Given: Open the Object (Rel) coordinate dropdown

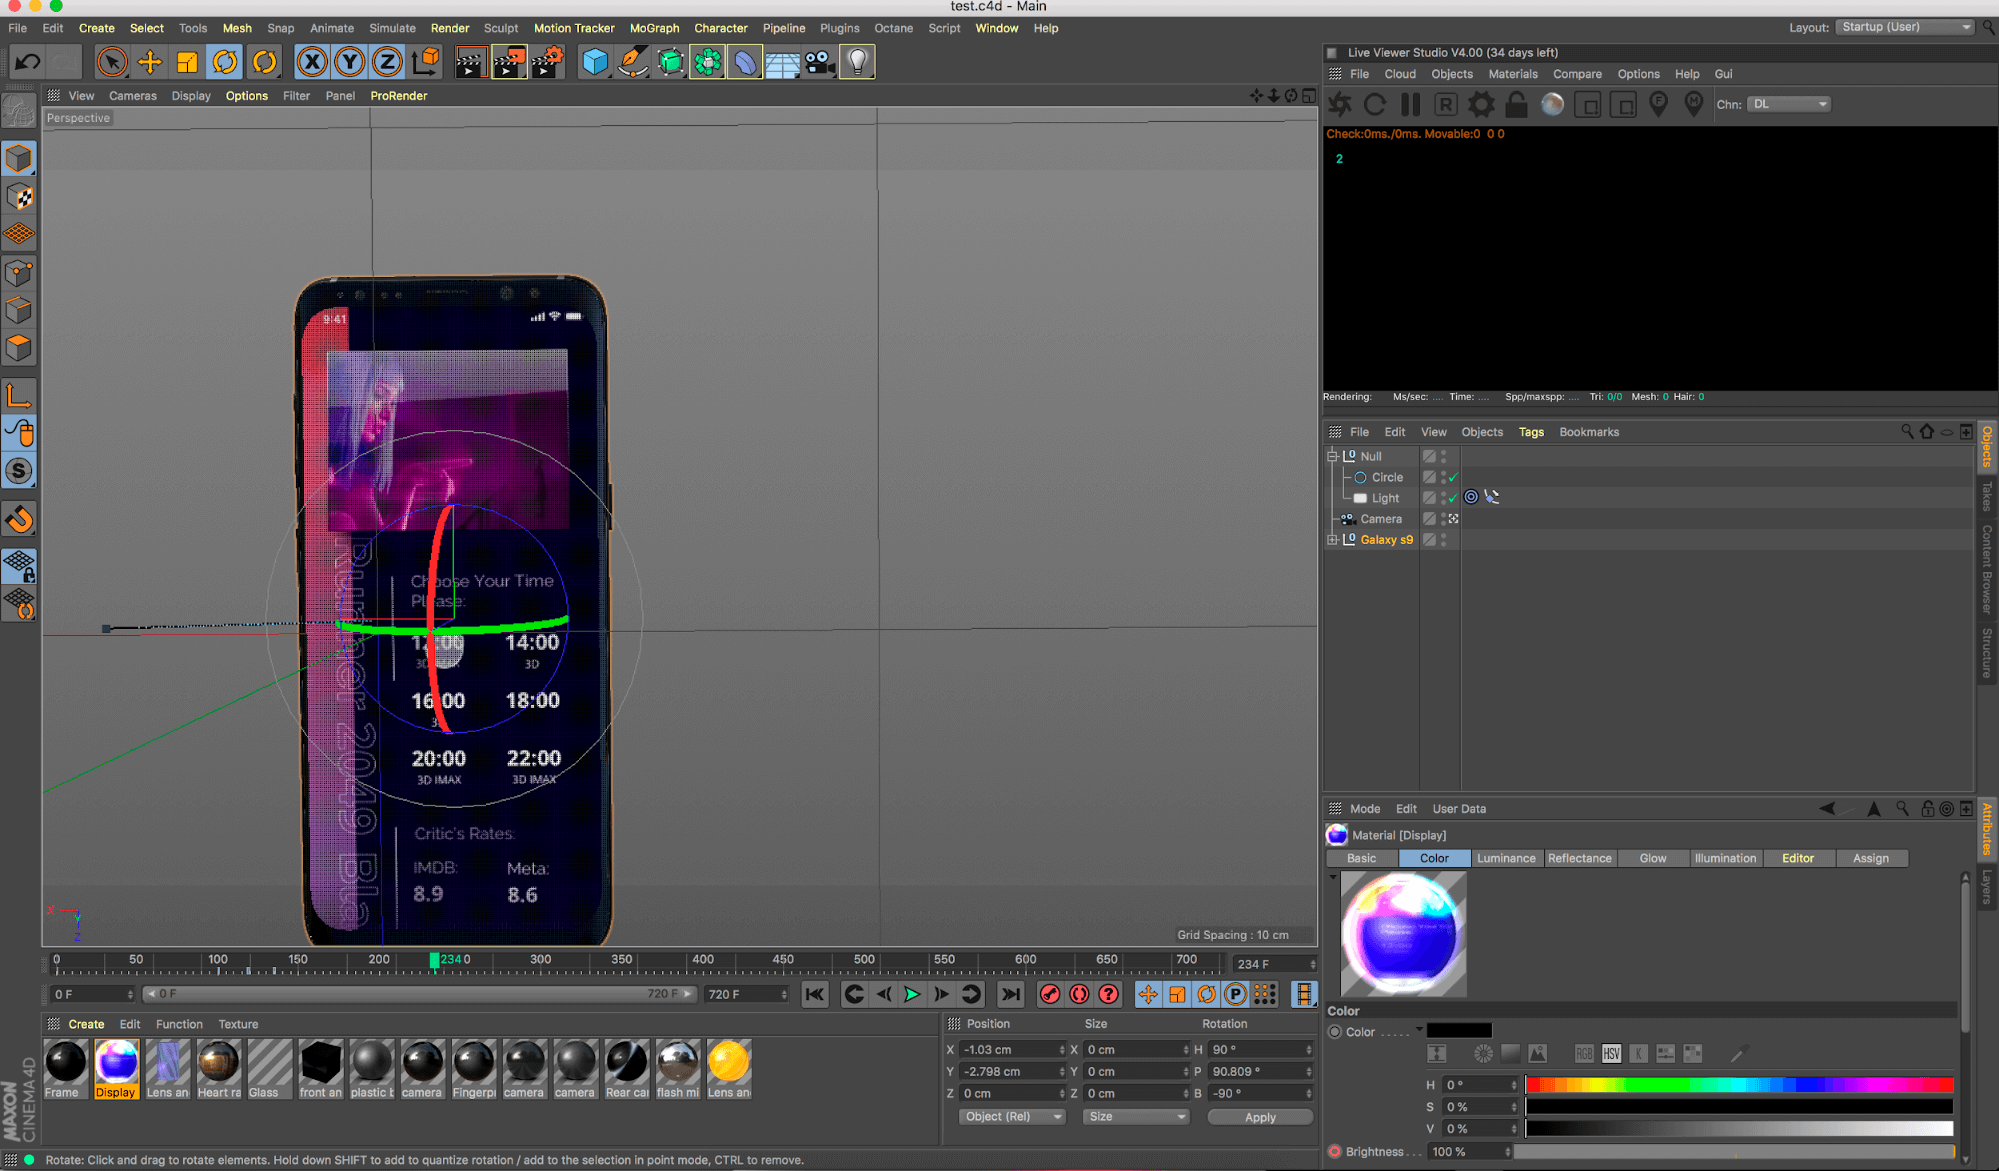Looking at the screenshot, I should 1012,1117.
